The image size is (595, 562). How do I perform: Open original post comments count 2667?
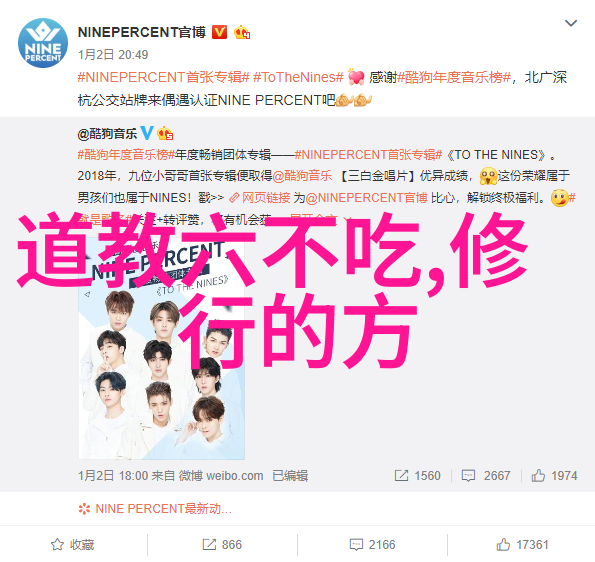tap(486, 475)
